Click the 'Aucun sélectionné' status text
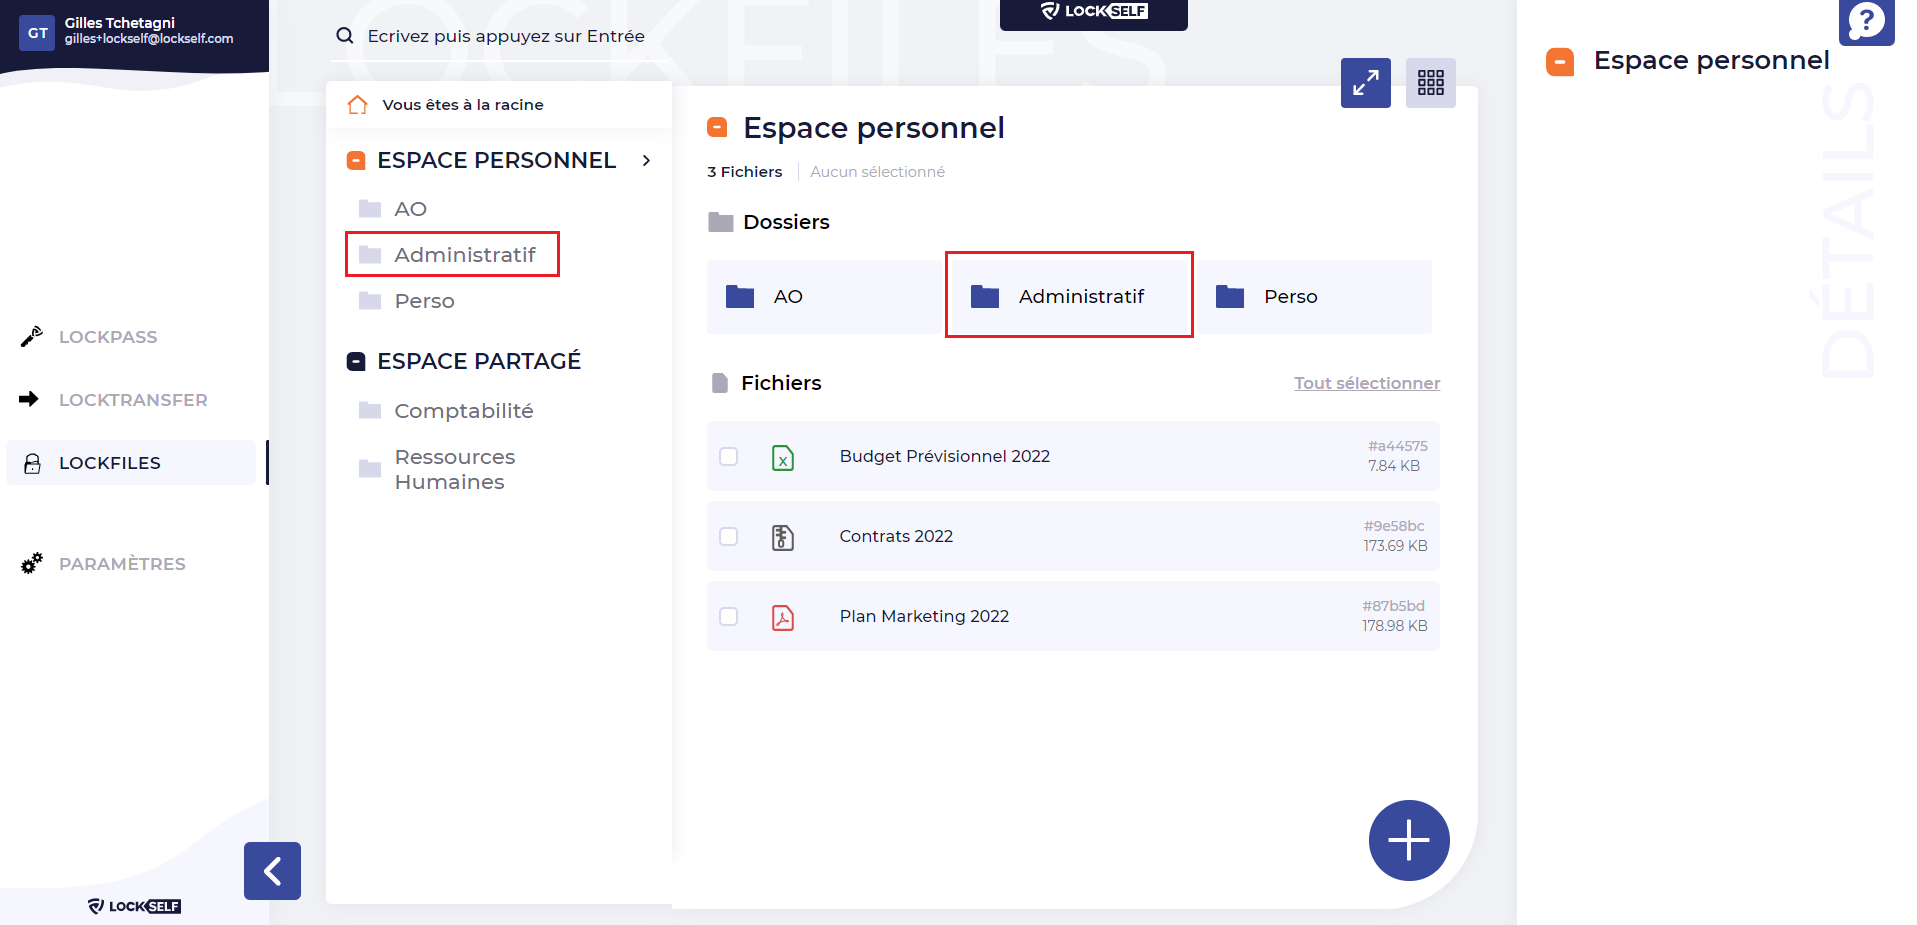 coord(877,172)
